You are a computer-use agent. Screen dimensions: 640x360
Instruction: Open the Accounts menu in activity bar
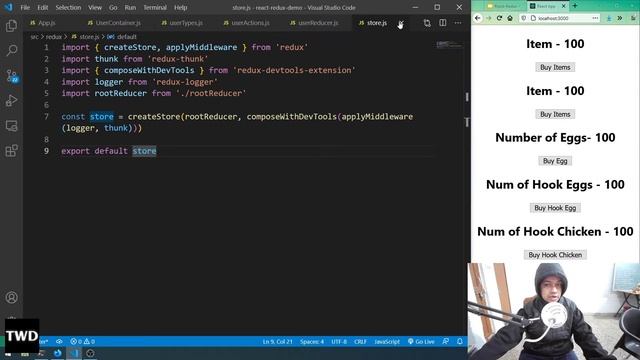[11, 298]
